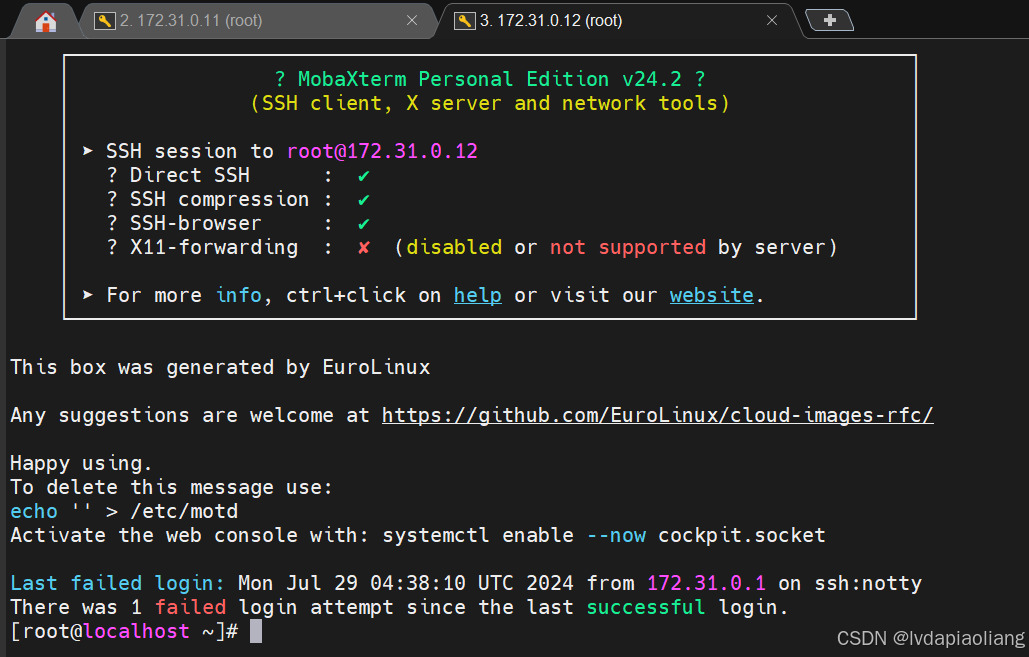Viewport: 1029px width, 657px height.
Task: Open the Home tab house icon
Action: click(45, 21)
